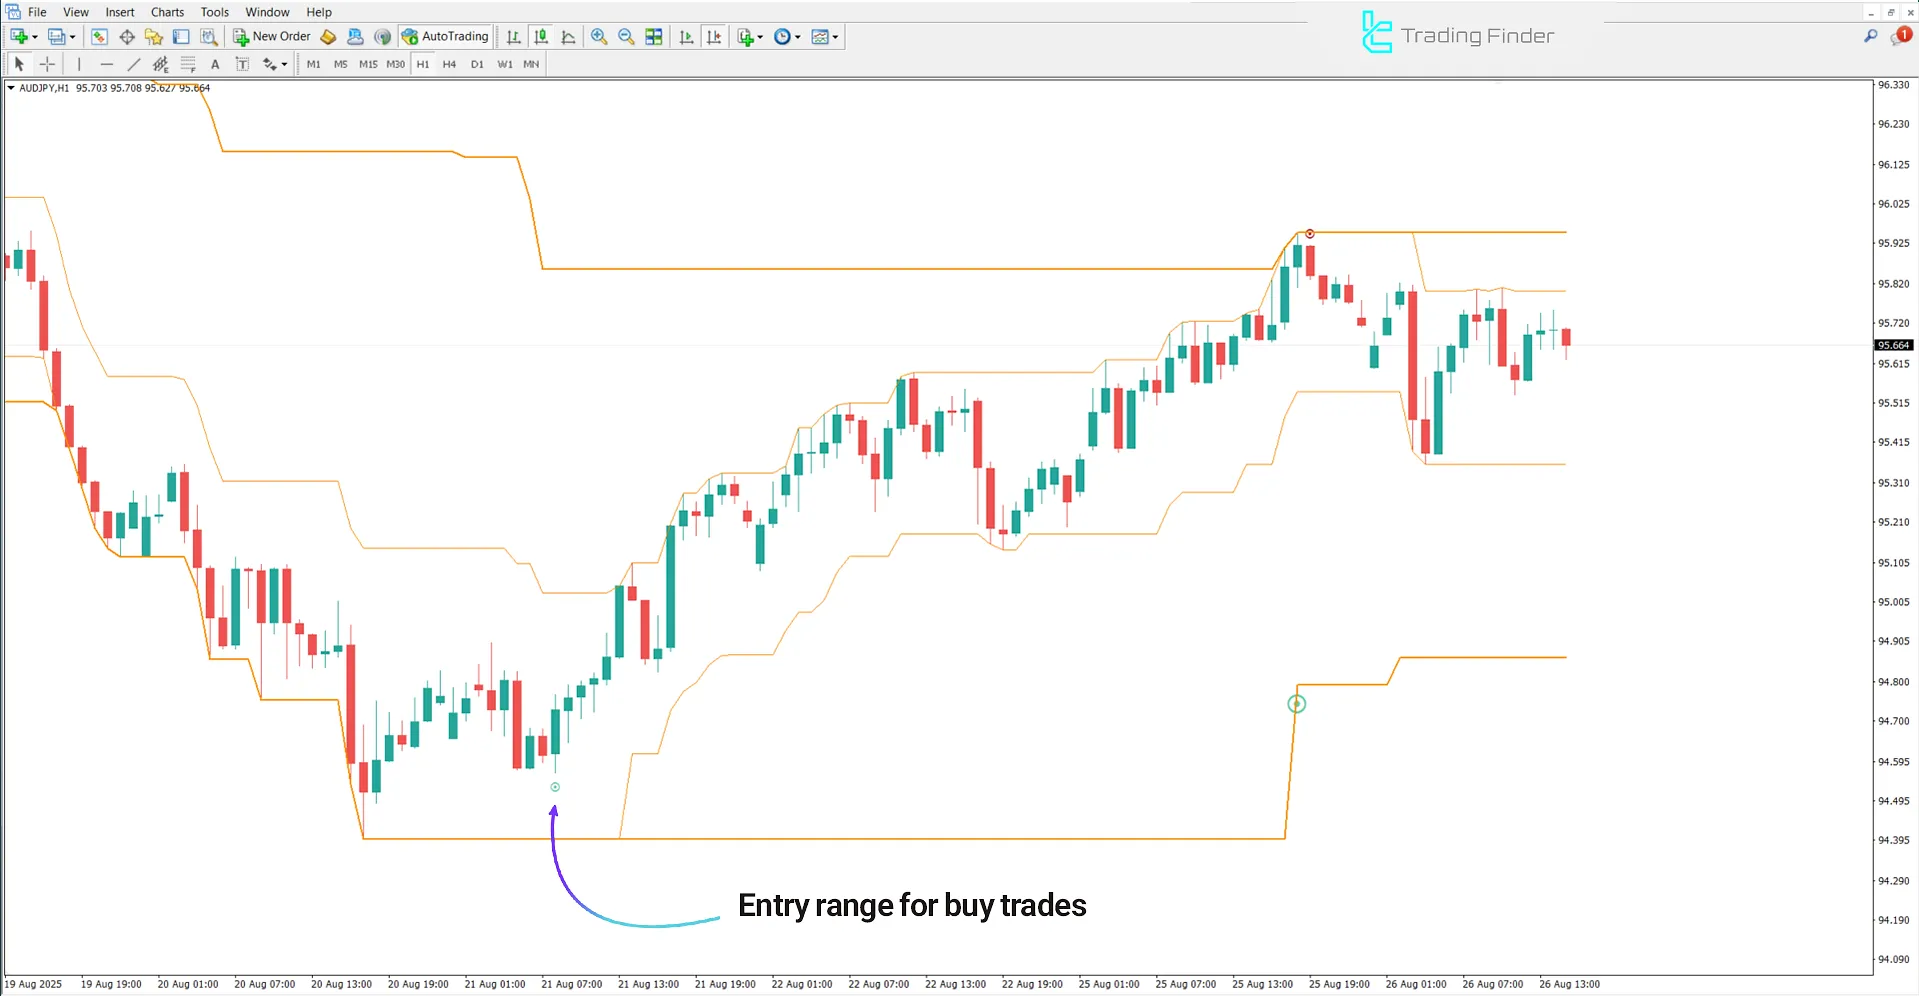Toggle chart auto scroll
This screenshot has height=996, width=1919.
click(686, 37)
